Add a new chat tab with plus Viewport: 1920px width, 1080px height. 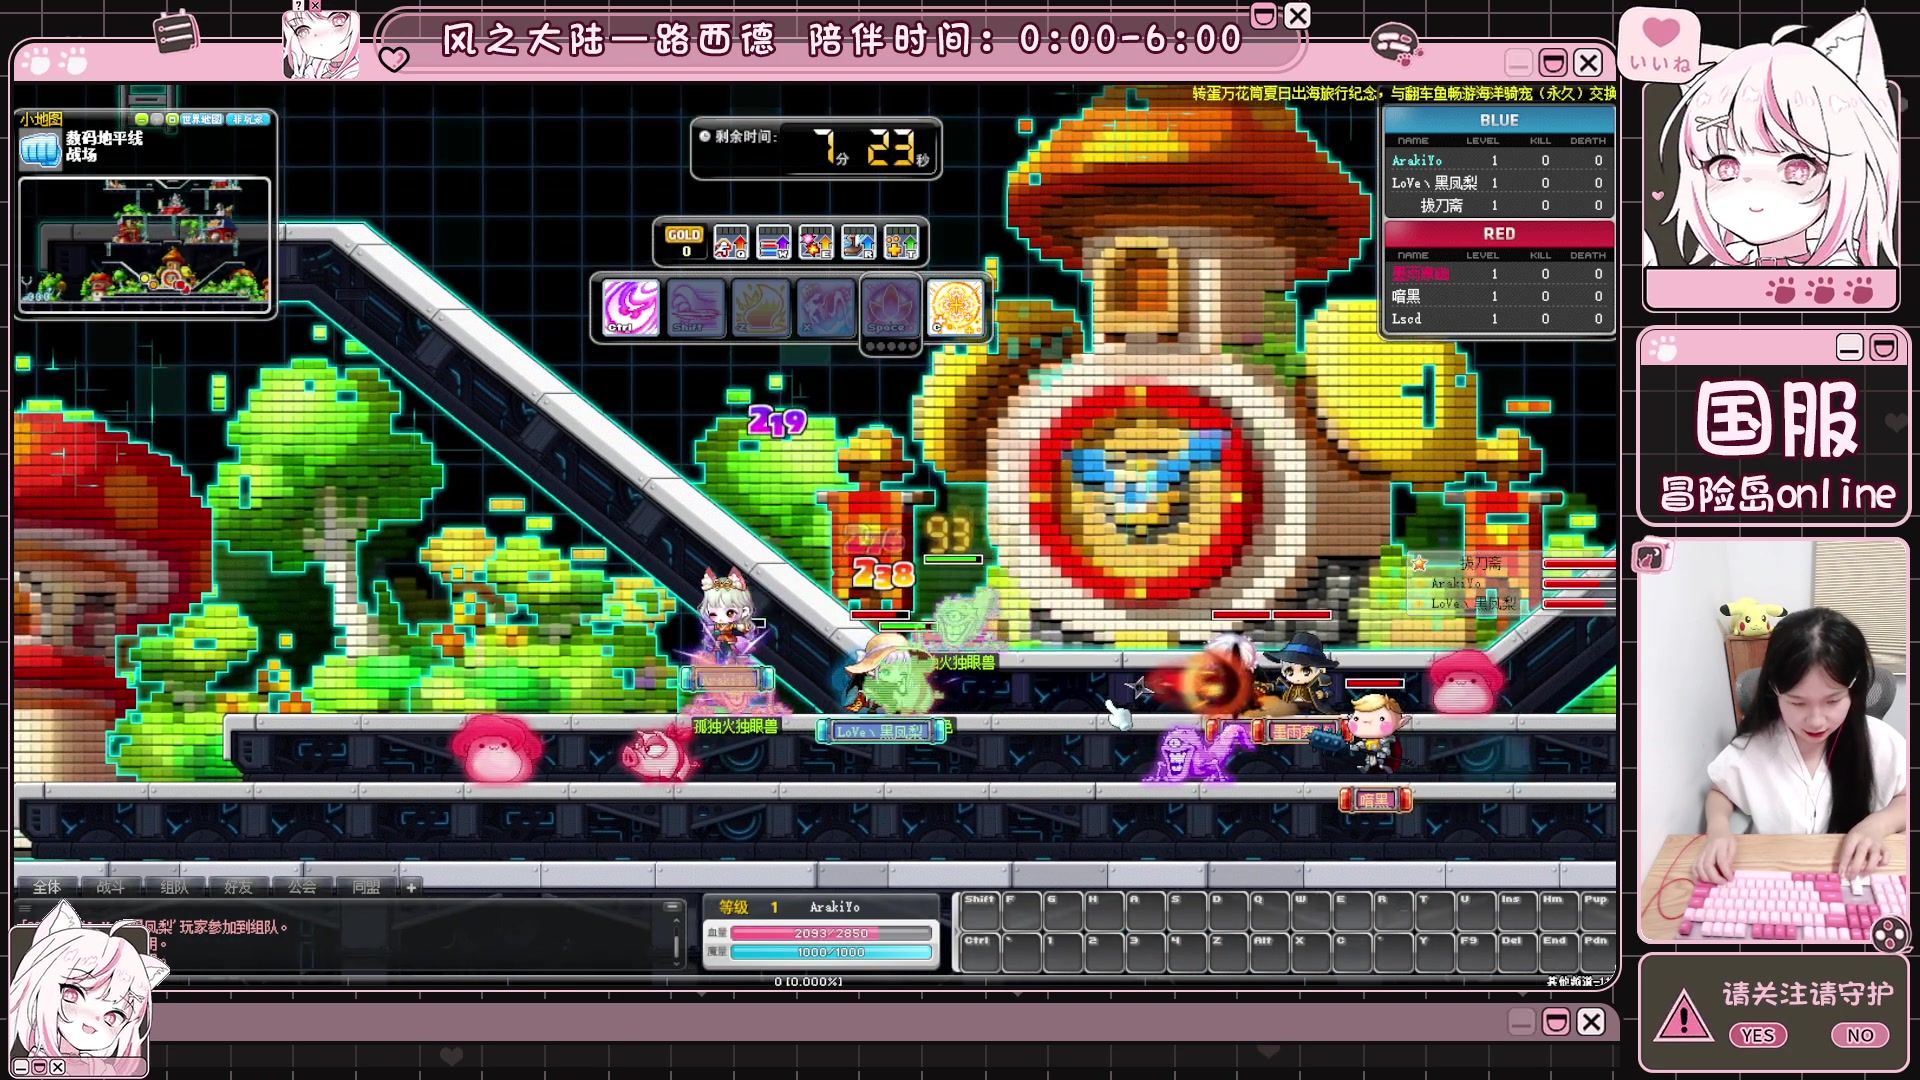[411, 887]
